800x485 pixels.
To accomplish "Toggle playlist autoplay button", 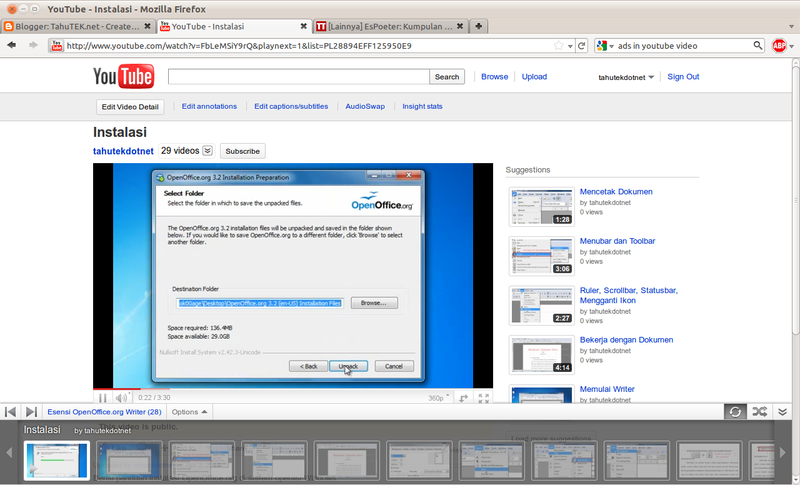I will 735,411.
